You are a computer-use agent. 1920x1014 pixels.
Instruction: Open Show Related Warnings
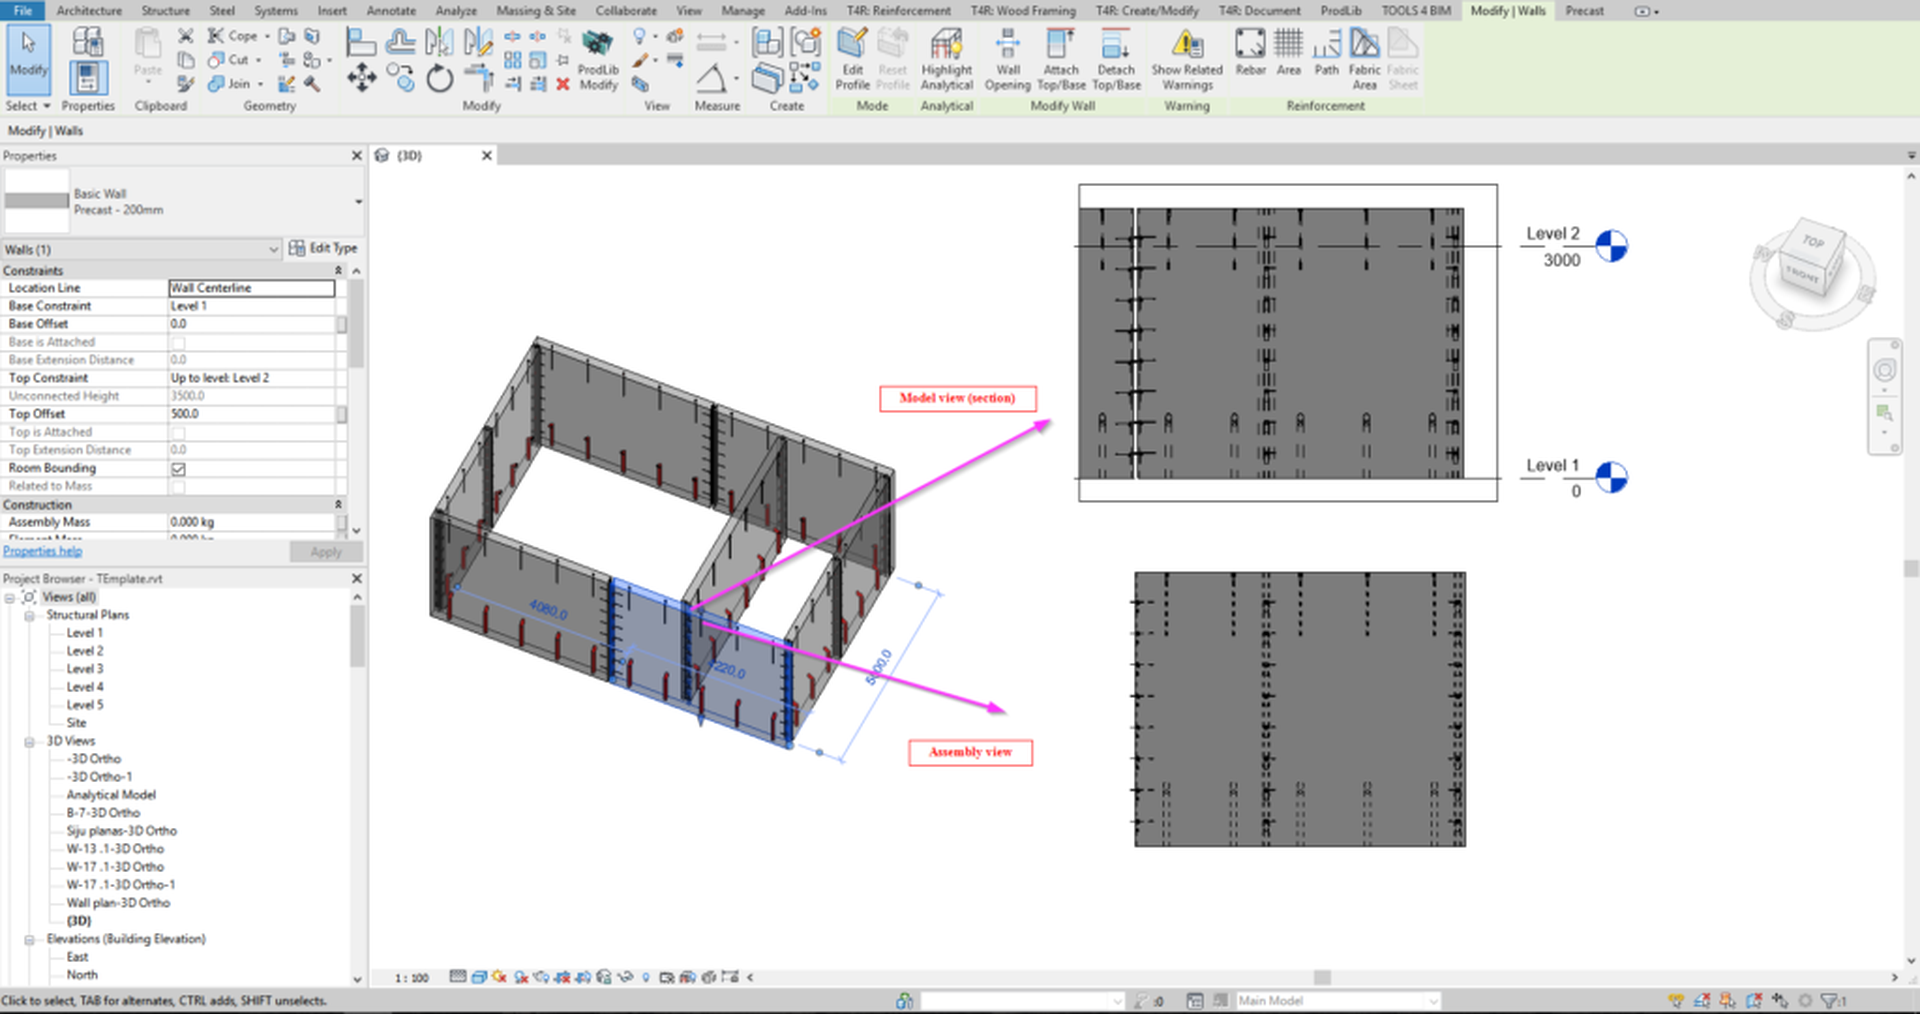pyautogui.click(x=1186, y=60)
